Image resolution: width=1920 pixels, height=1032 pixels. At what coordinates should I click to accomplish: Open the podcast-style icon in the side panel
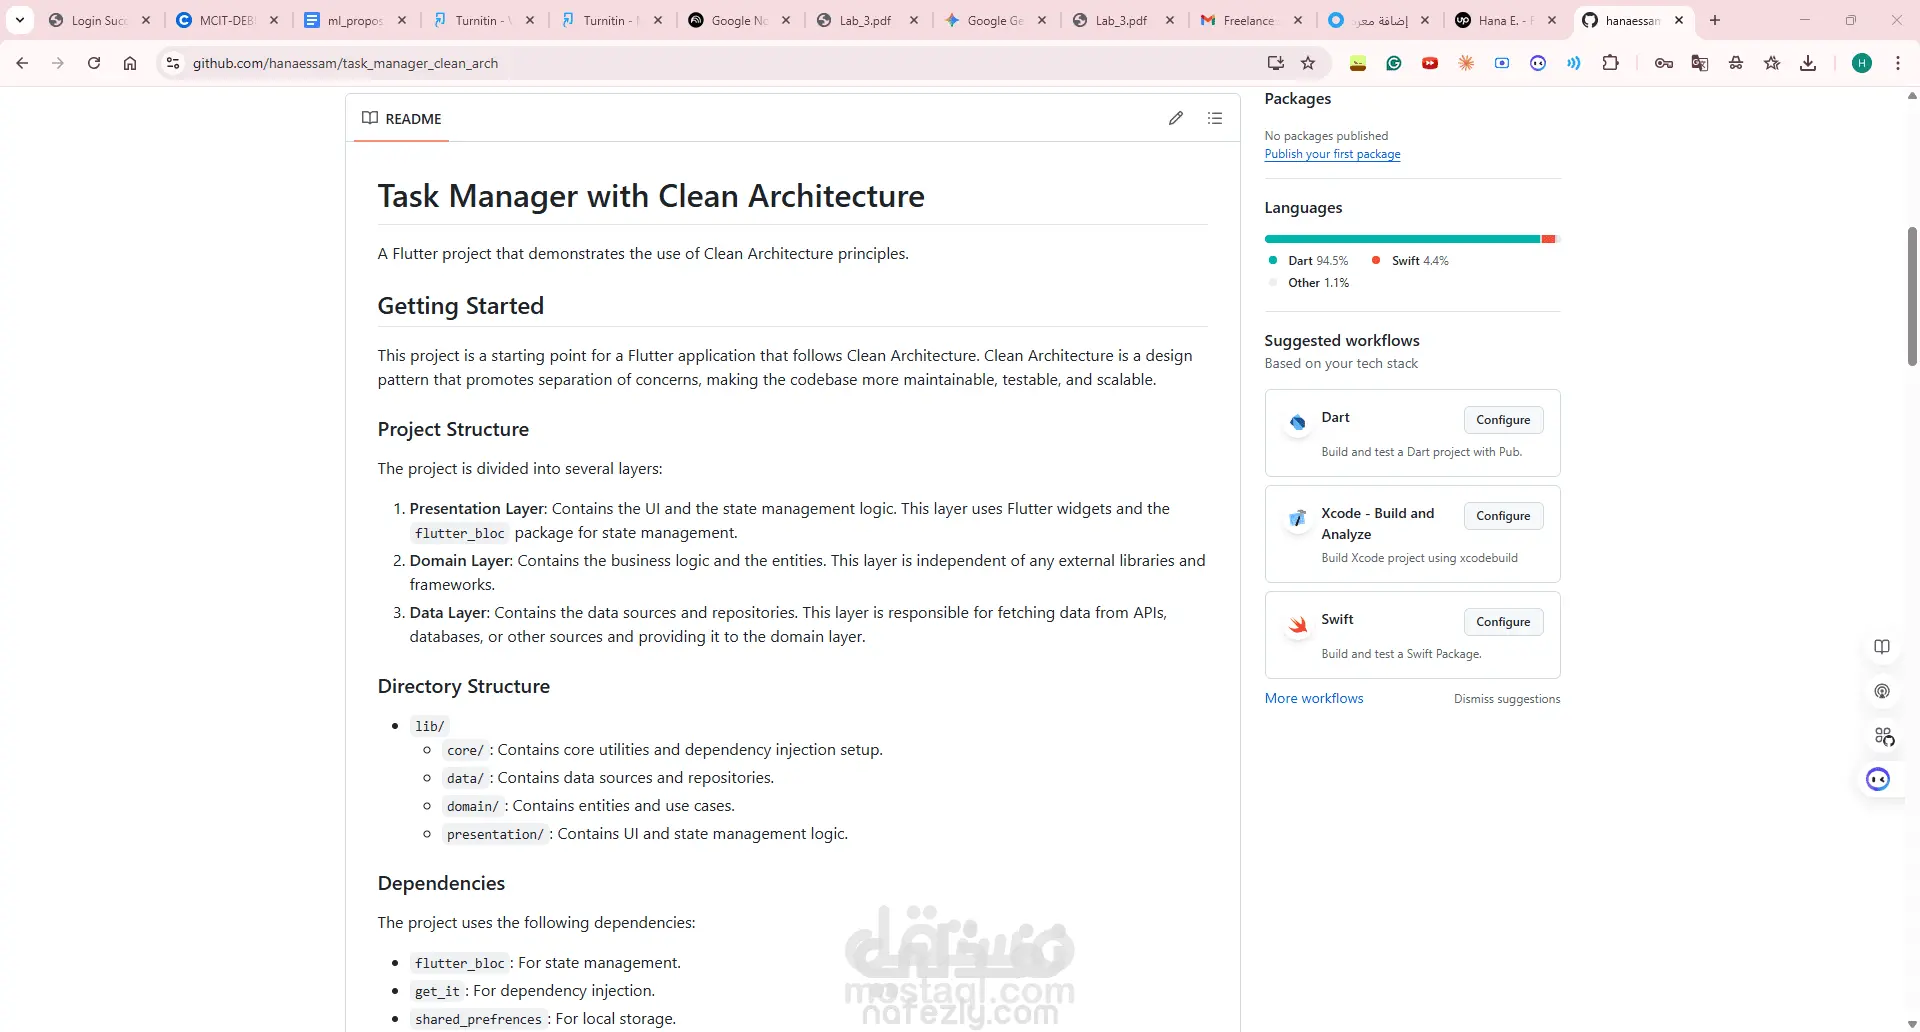pos(1882,691)
